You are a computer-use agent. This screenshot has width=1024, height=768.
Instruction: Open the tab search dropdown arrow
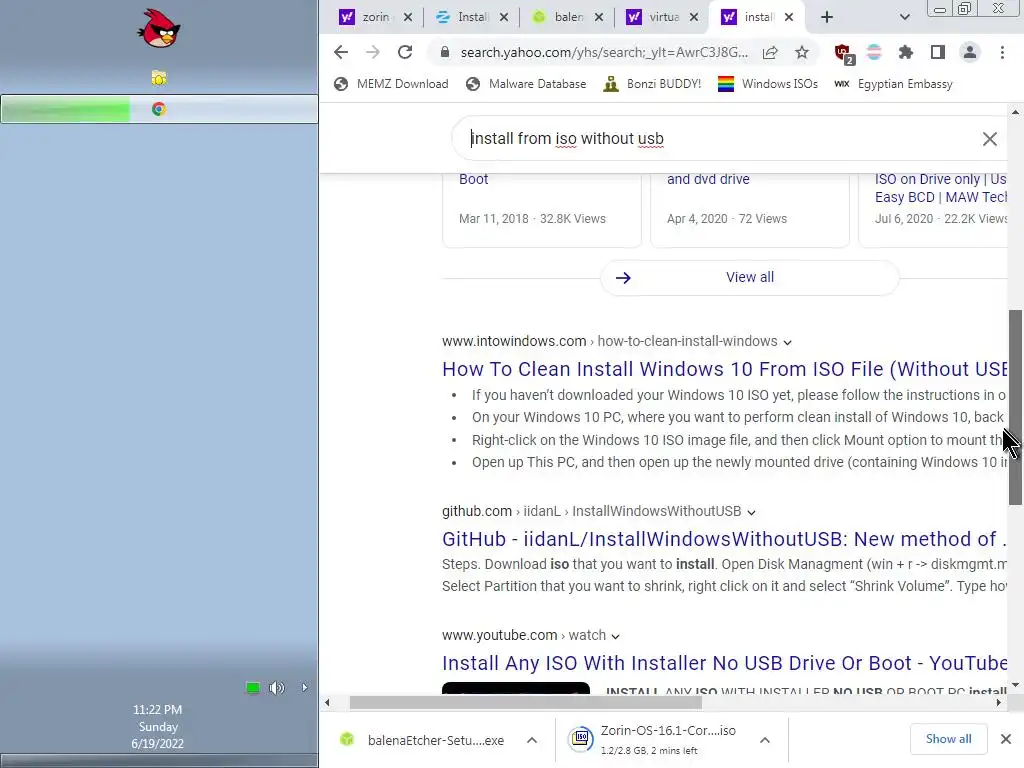tap(904, 17)
